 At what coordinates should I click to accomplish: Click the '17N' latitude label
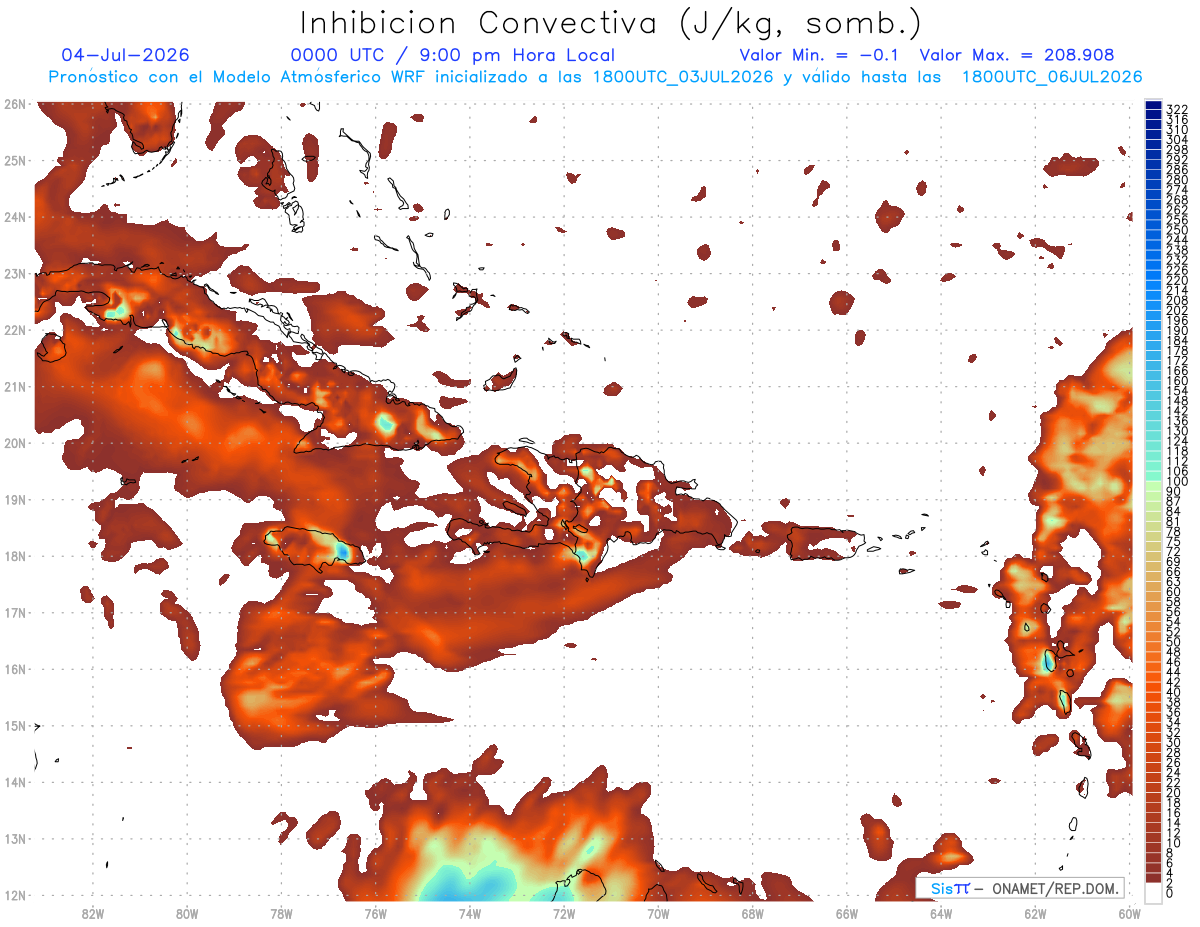point(14,612)
